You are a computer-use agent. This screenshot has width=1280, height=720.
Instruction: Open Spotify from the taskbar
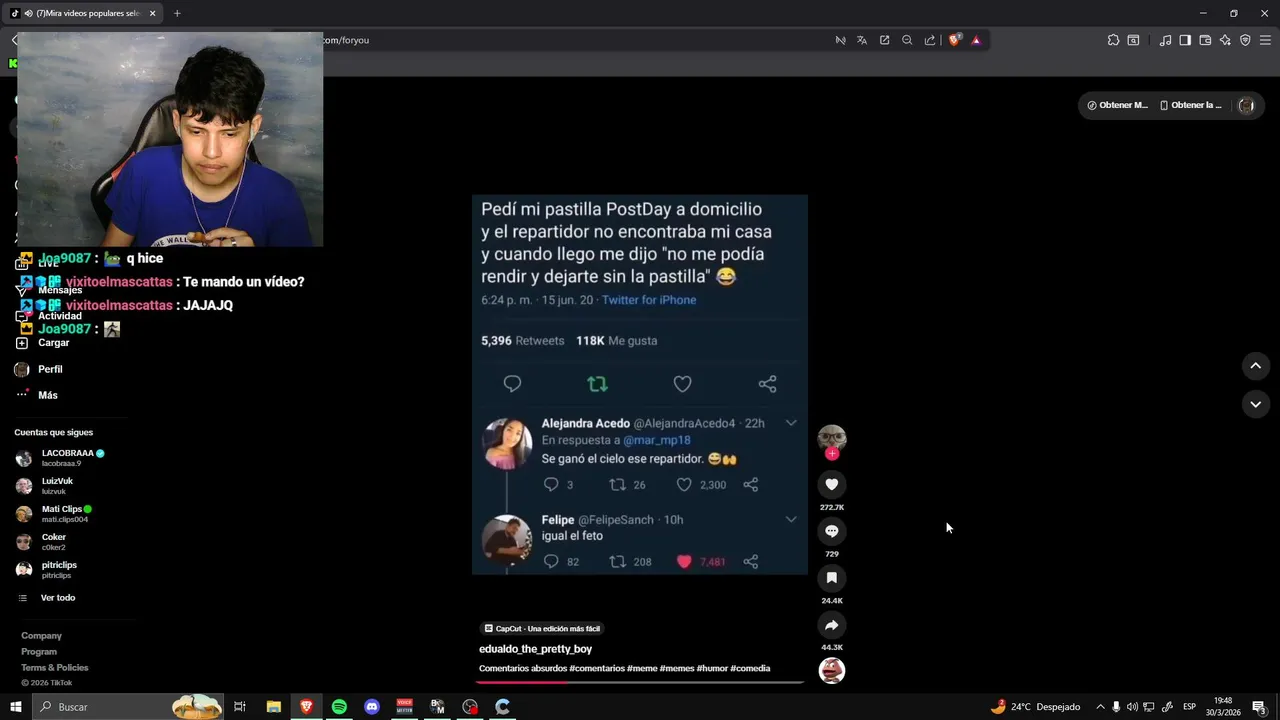(x=339, y=707)
